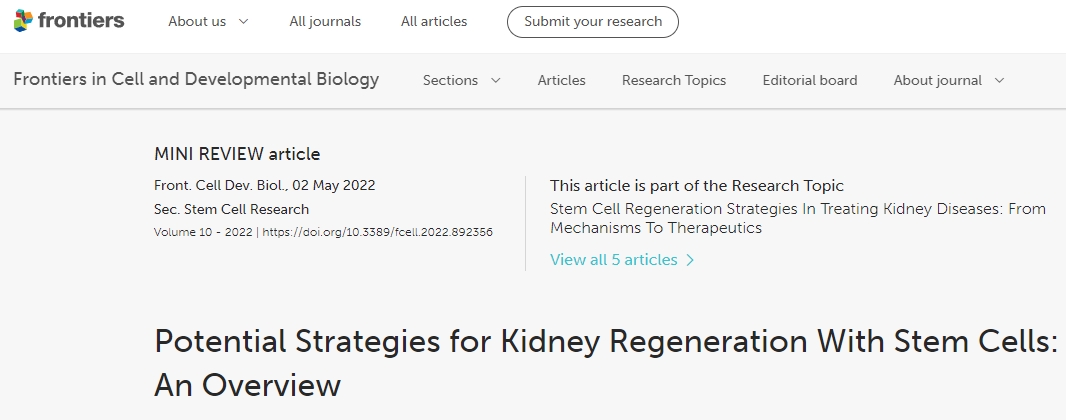This screenshot has height=420, width=1066.
Task: Click the View all 5 articles link
Action: click(x=613, y=260)
